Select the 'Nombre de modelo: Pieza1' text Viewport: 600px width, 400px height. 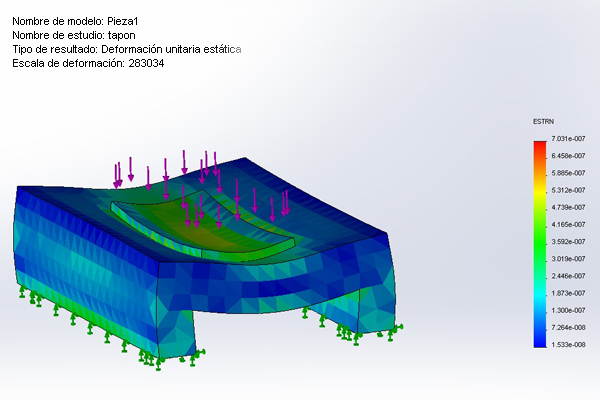point(82,20)
